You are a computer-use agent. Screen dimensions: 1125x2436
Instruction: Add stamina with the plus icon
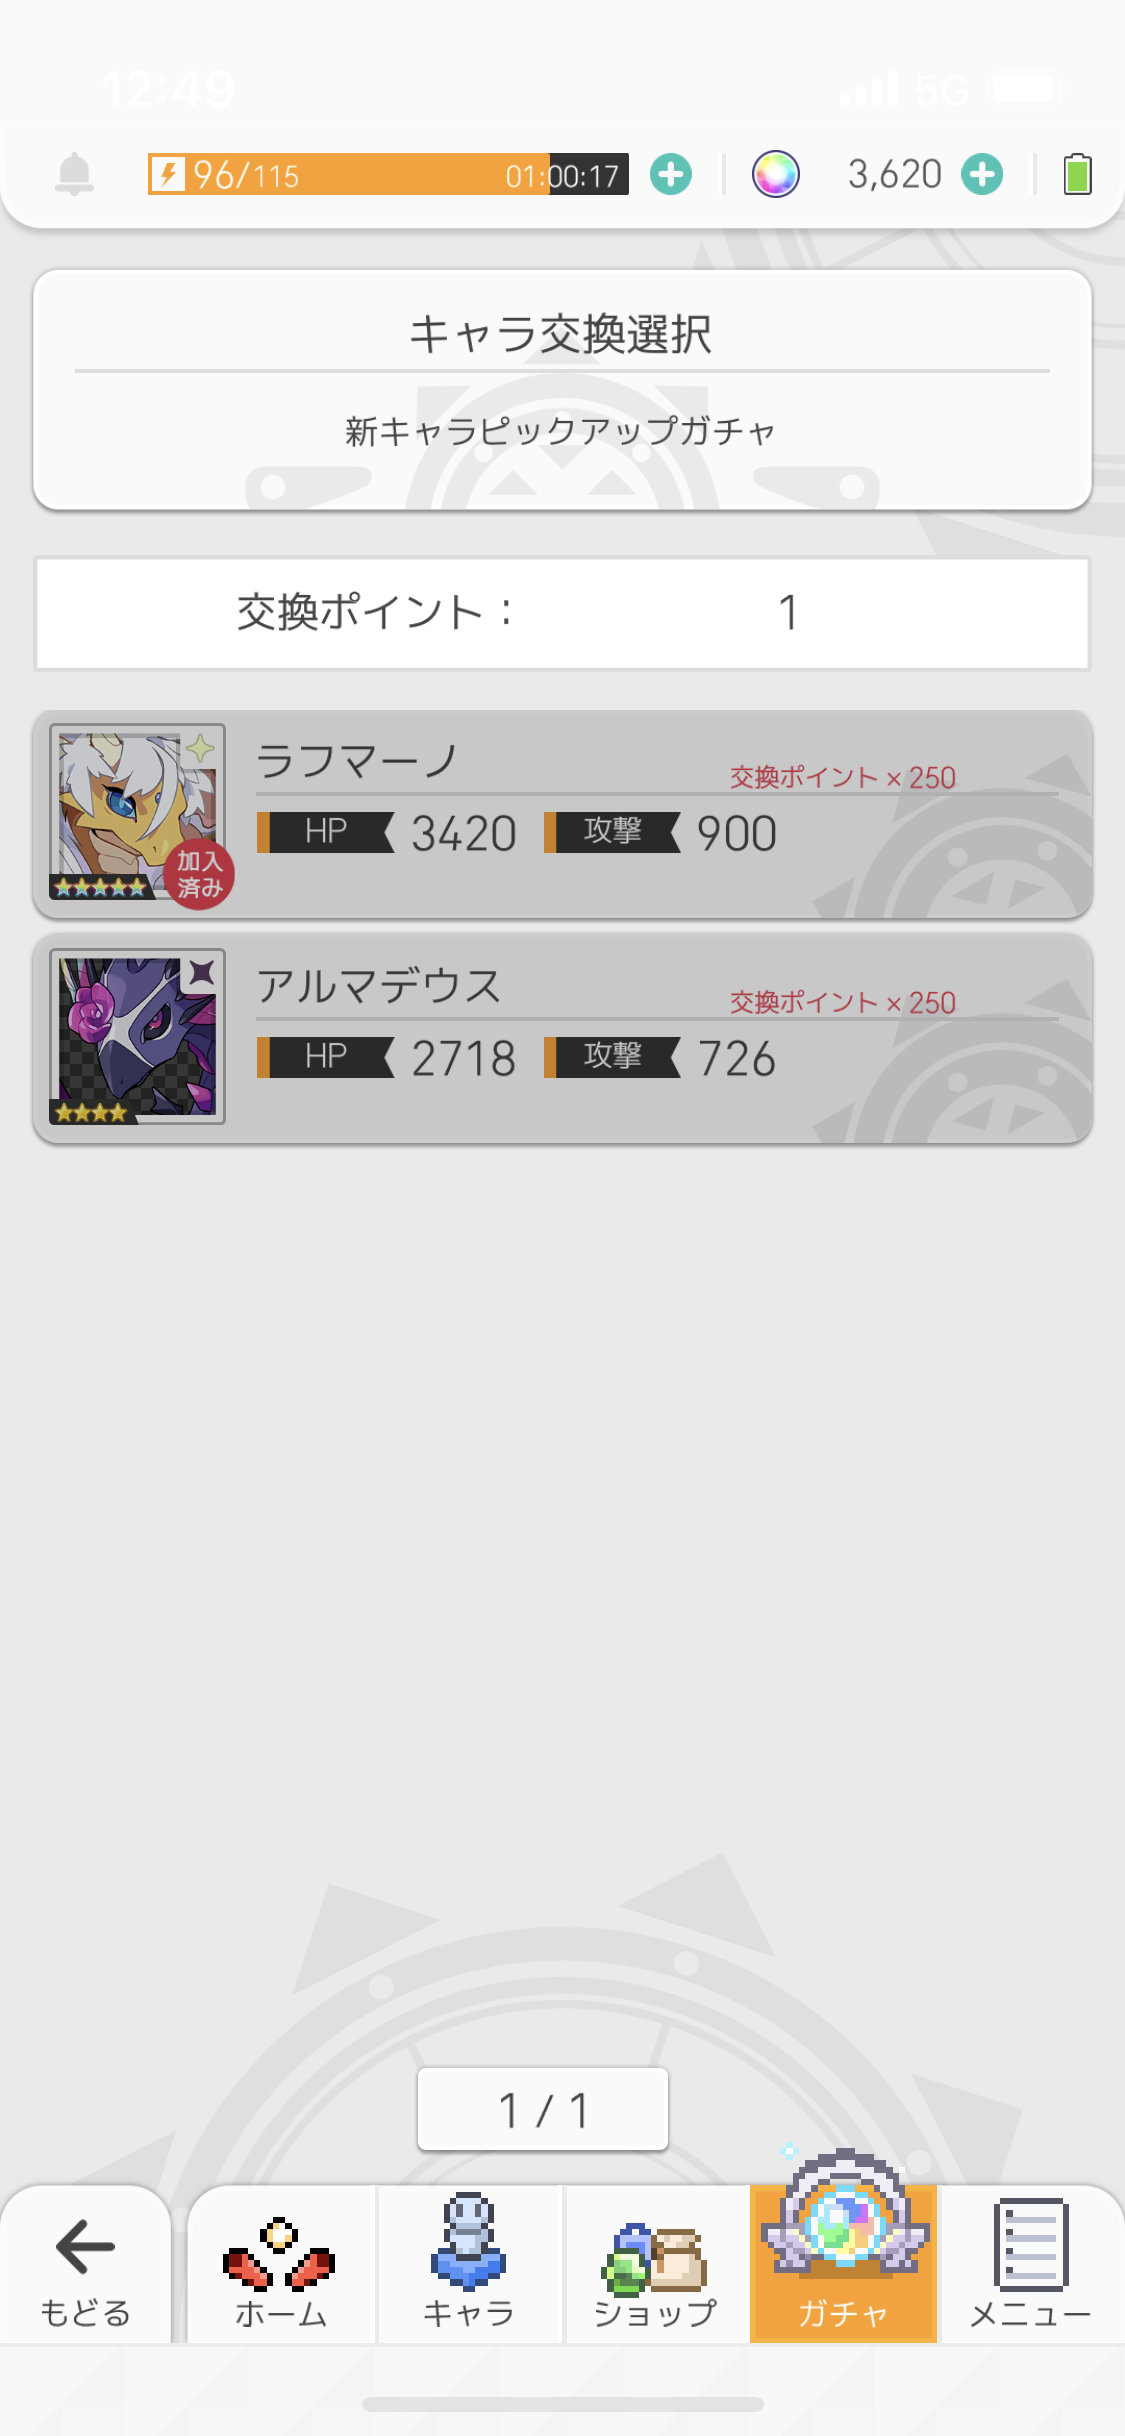670,175
